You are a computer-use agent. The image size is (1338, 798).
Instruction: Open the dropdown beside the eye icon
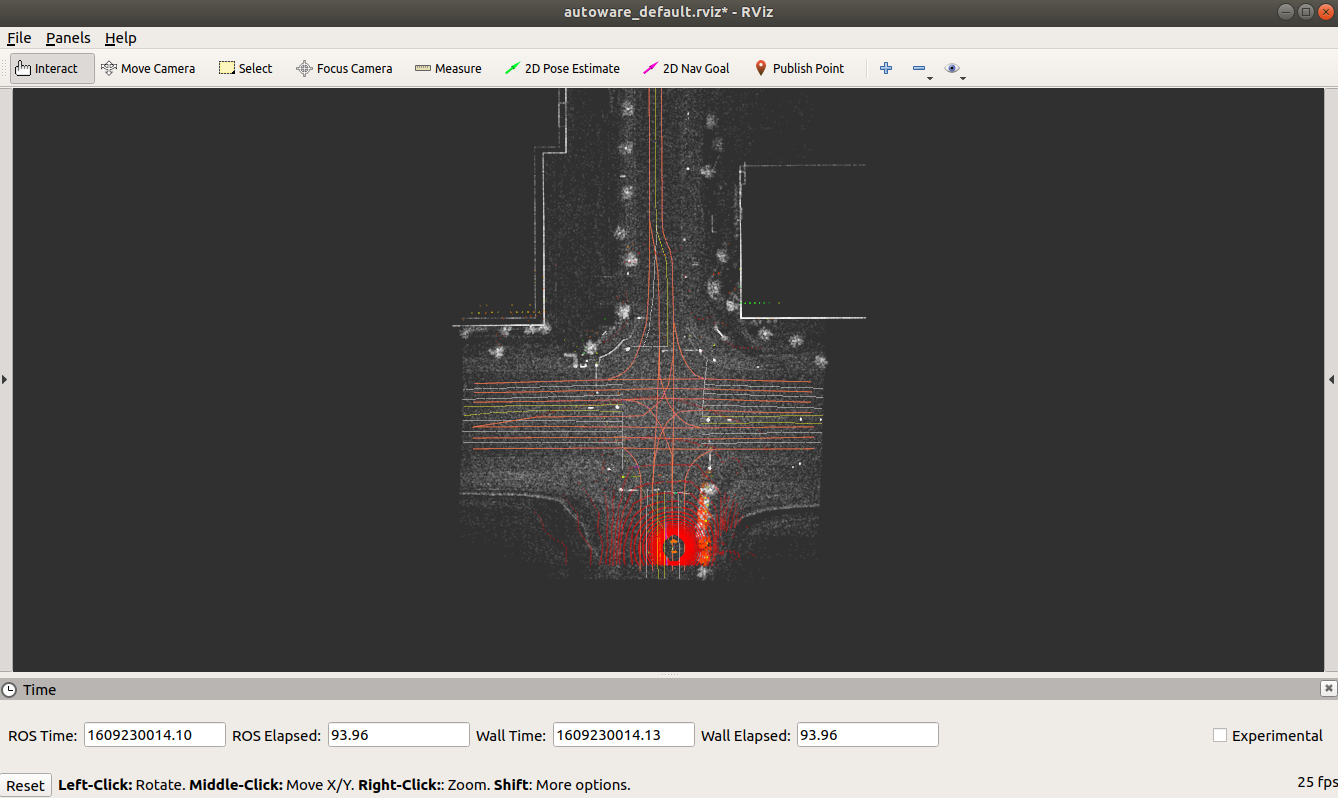pos(962,76)
